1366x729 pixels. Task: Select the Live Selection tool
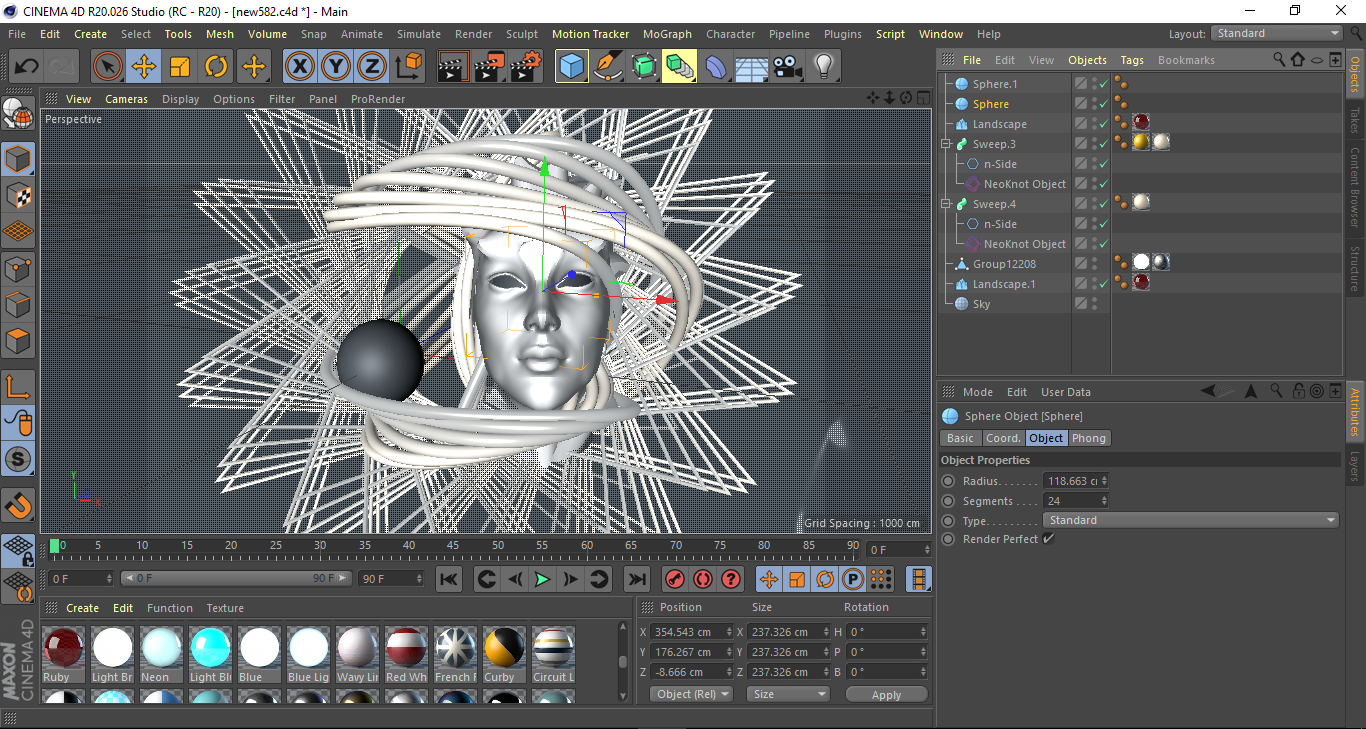[108, 67]
